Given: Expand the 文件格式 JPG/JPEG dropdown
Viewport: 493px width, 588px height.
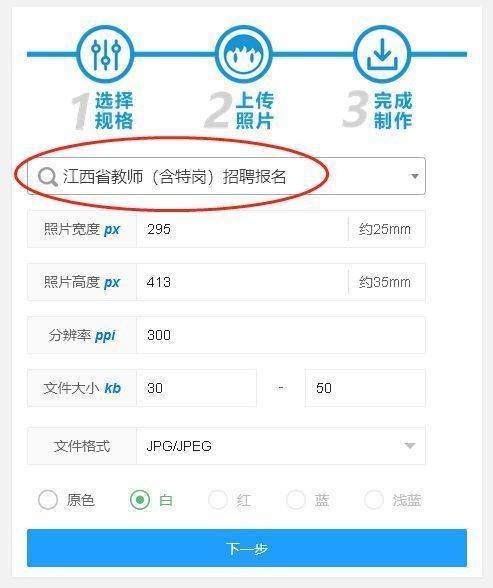Looking at the screenshot, I should [281, 446].
